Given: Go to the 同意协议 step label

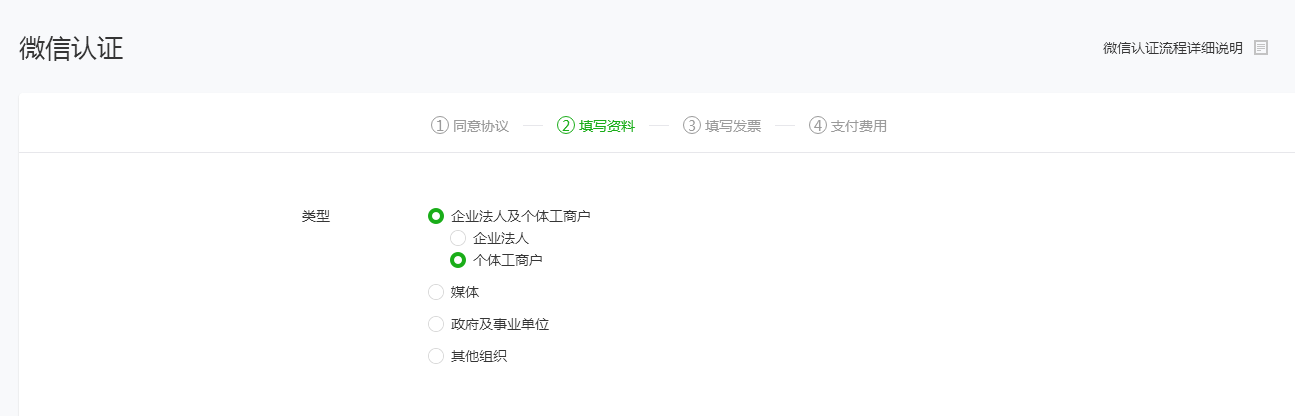Looking at the screenshot, I should 481,126.
